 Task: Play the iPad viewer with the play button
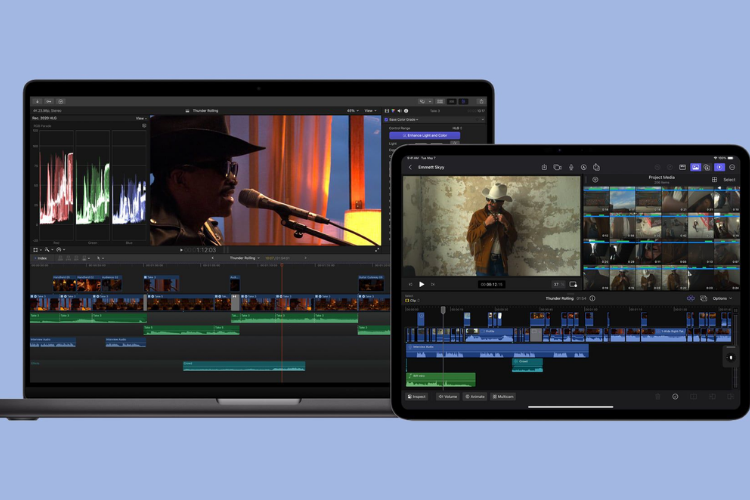pyautogui.click(x=421, y=284)
